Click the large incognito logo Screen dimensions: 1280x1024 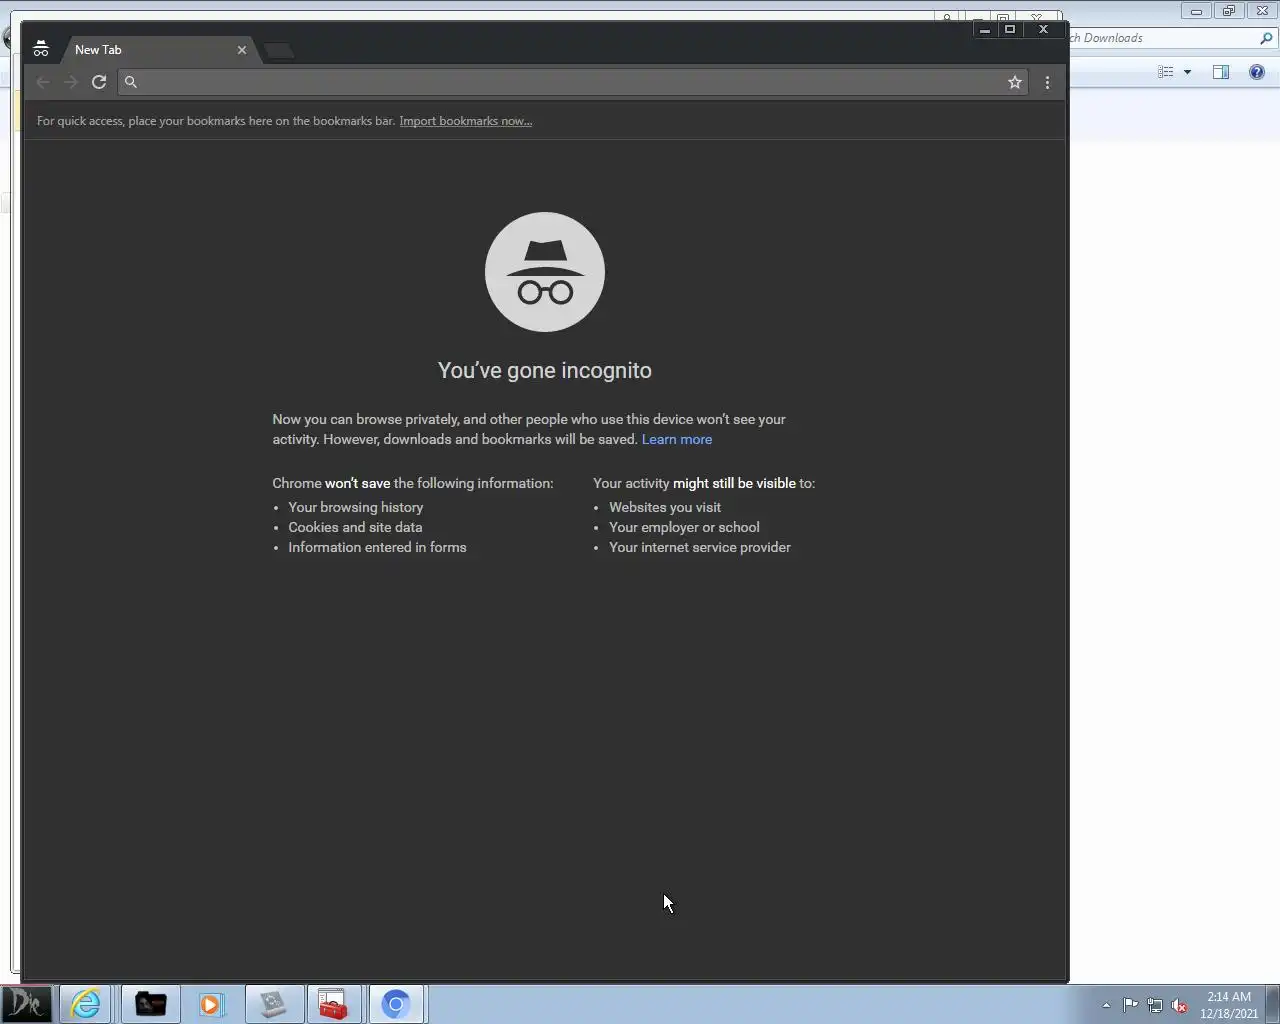pyautogui.click(x=545, y=272)
